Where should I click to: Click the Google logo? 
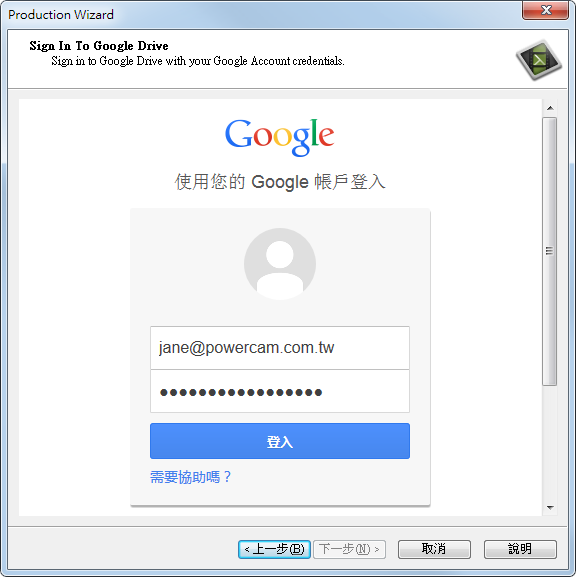point(280,137)
